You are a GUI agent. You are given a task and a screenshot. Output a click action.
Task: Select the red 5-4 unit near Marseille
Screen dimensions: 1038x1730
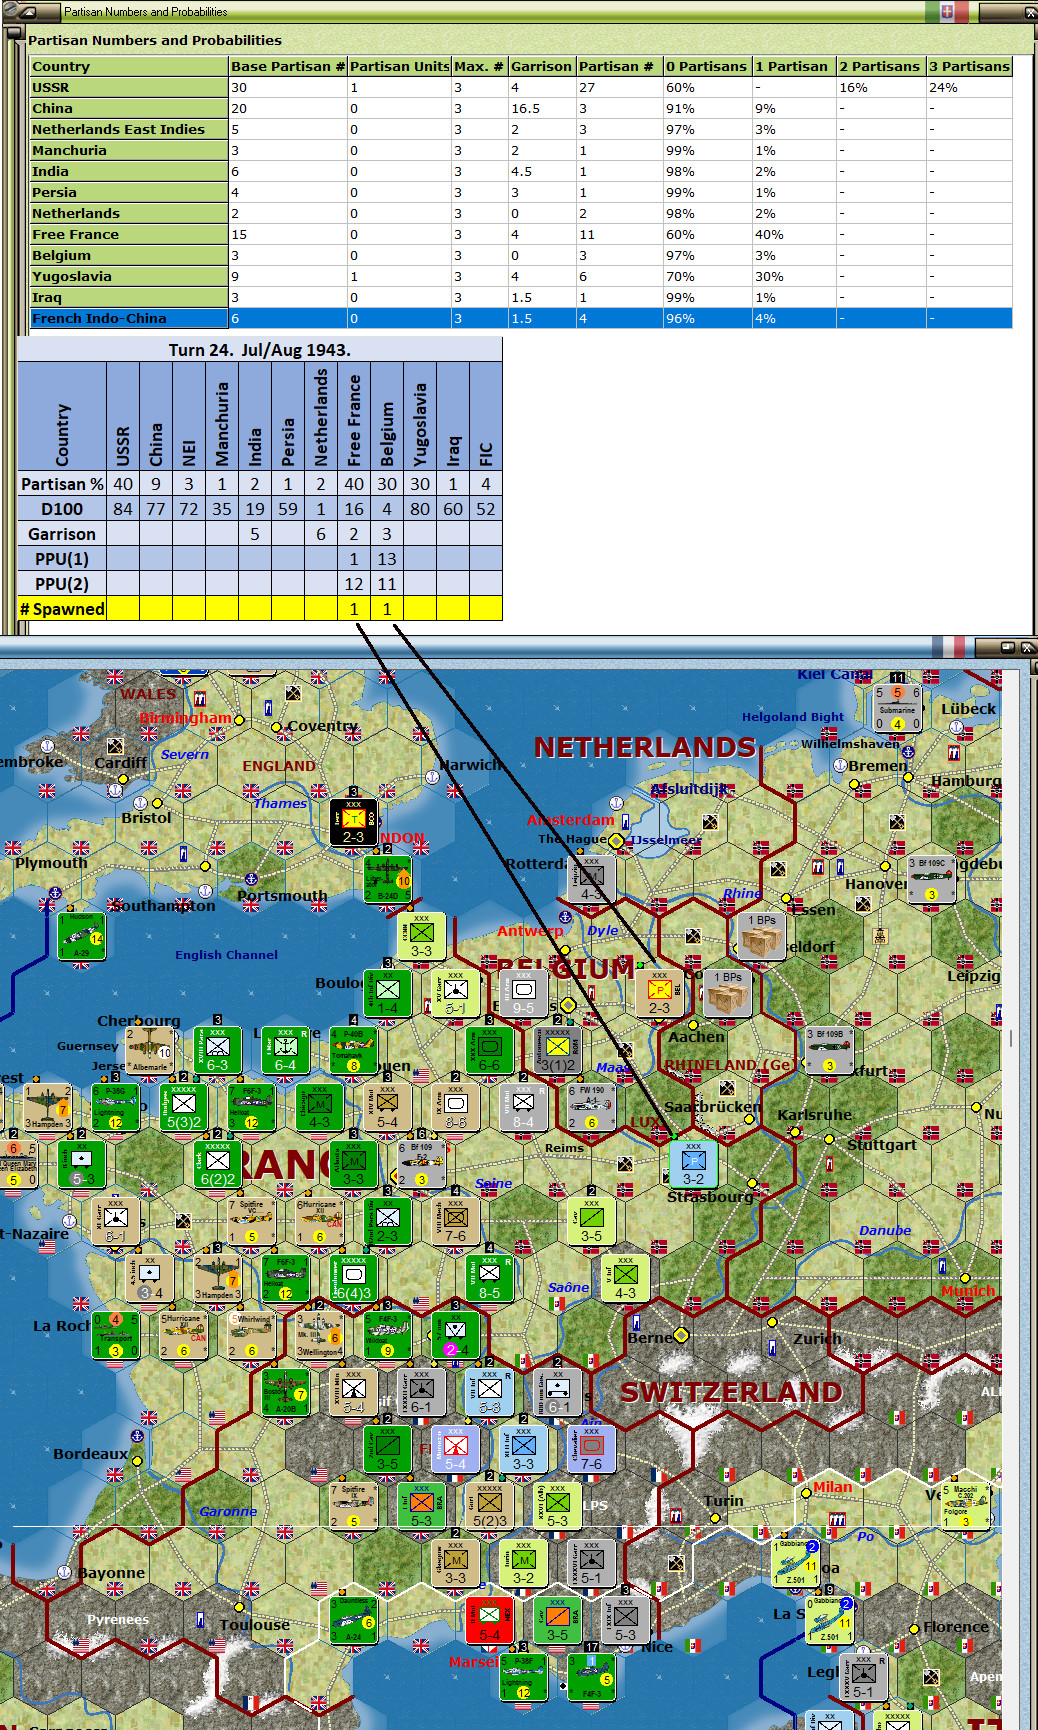point(489,1621)
